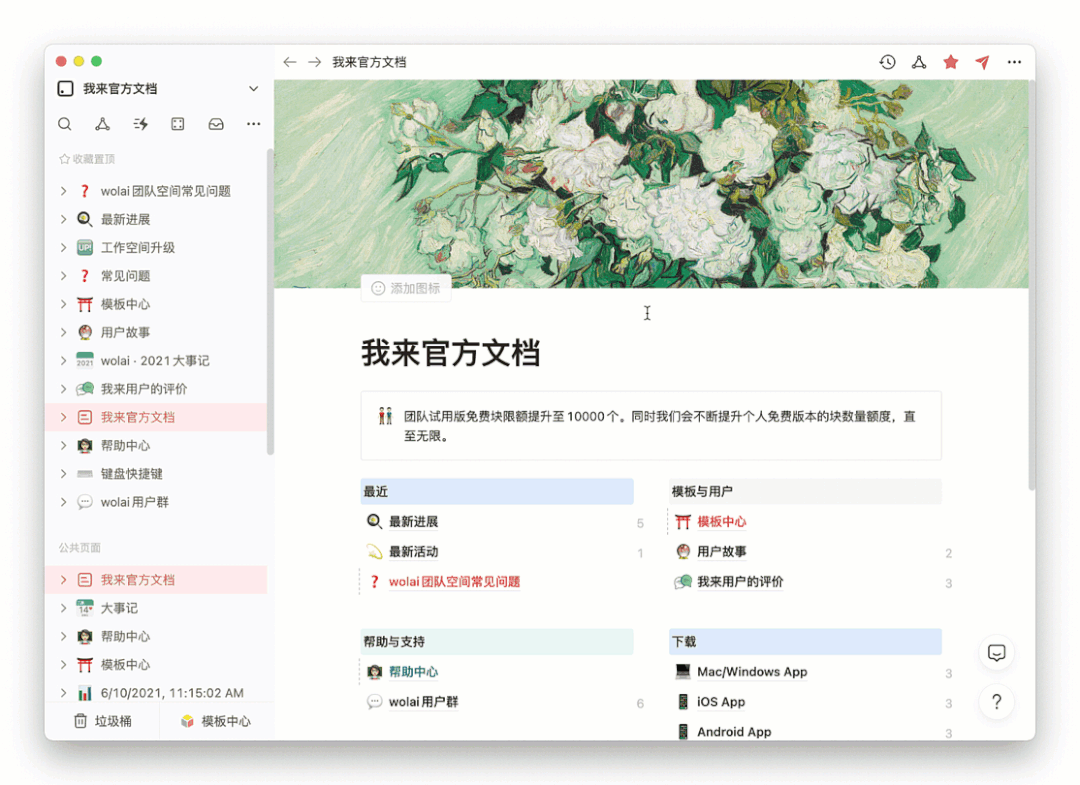This screenshot has width=1080, height=785.
Task: Click the 模板与用户 section heading
Action: click(x=805, y=492)
